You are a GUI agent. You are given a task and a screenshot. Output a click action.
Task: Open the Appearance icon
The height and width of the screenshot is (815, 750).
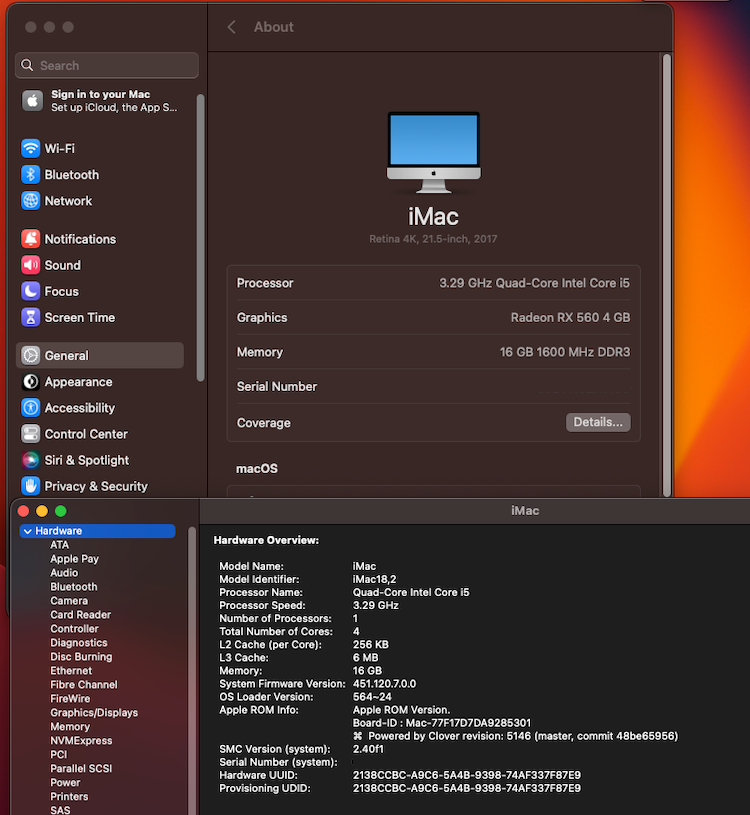(31, 382)
